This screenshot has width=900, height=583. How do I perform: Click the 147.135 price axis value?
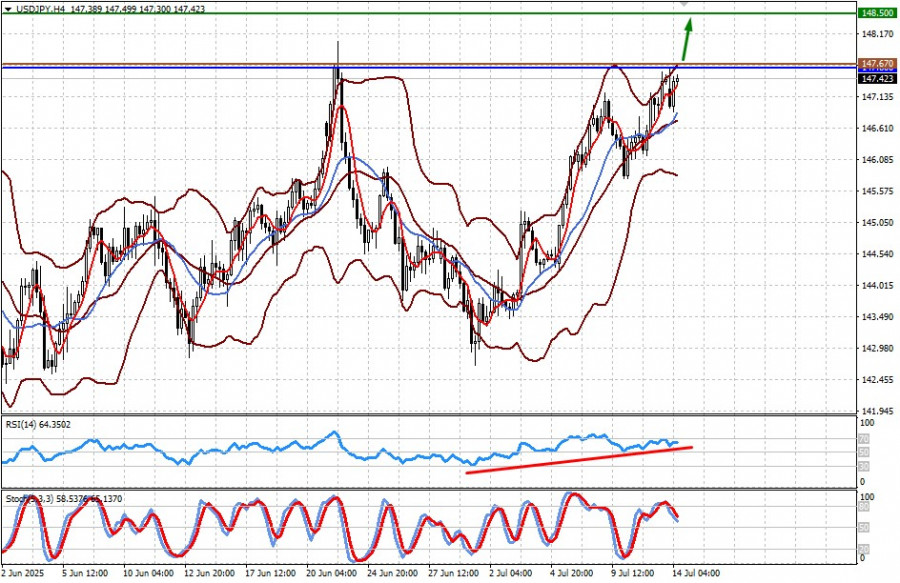878,96
